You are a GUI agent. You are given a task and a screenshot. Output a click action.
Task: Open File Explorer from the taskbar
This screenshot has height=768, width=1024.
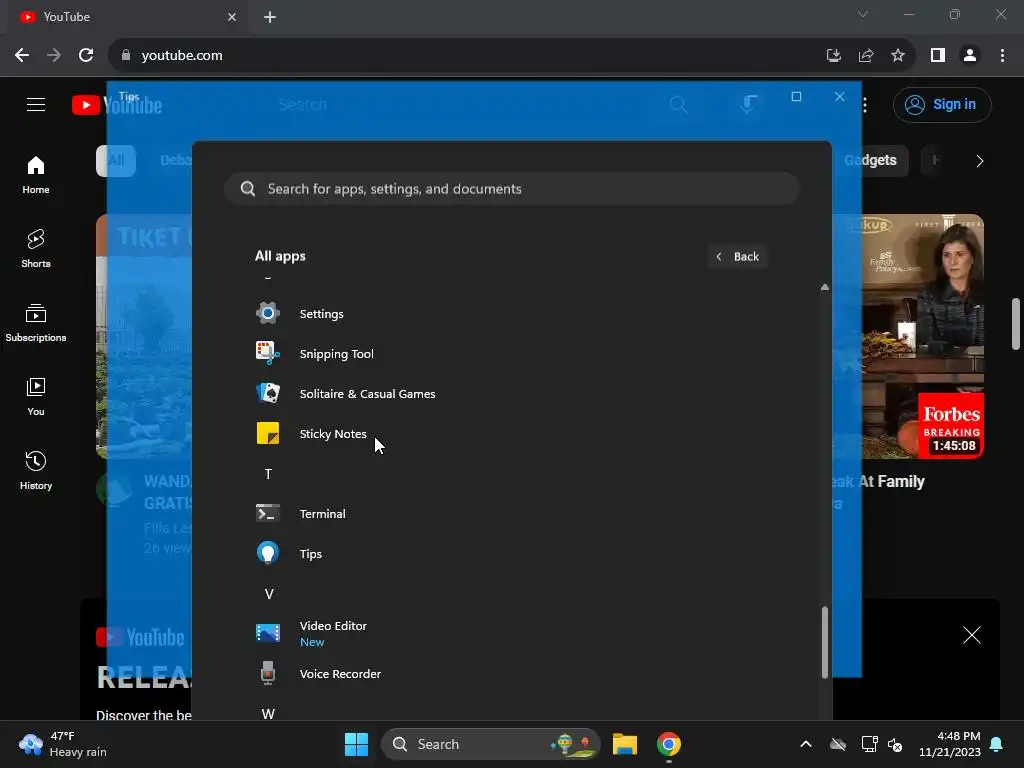coord(625,744)
